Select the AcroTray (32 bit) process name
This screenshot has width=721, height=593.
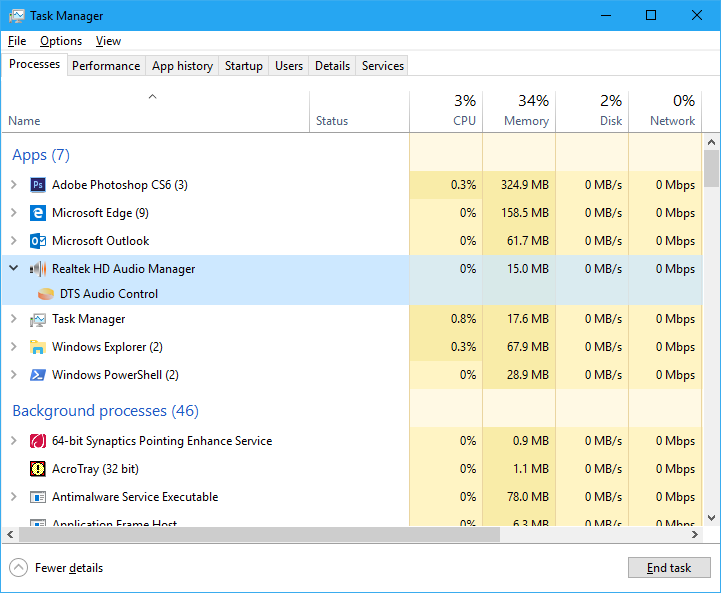pos(95,469)
